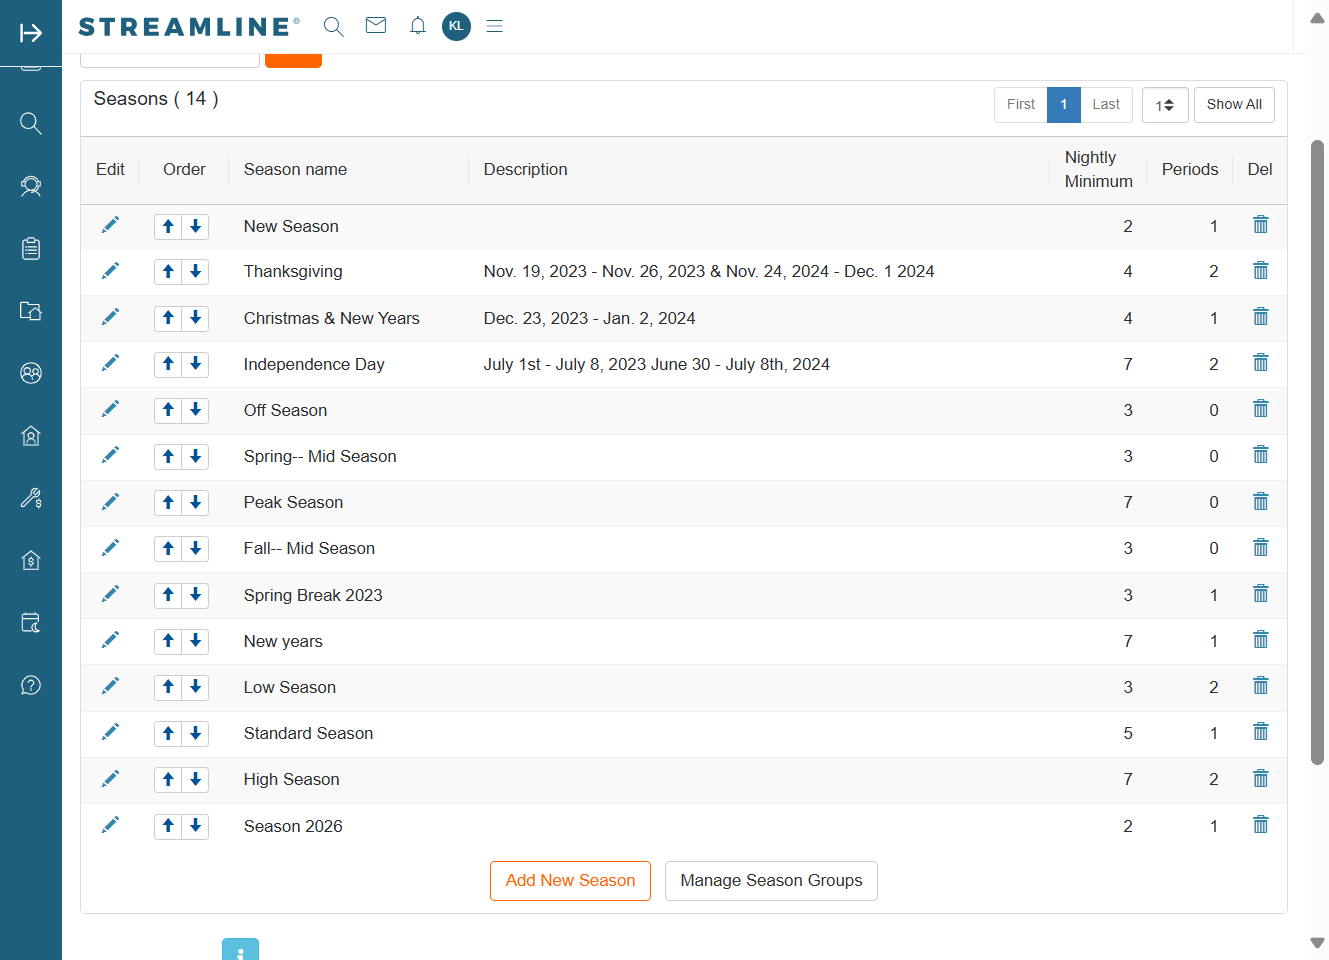Open the KL user avatar menu
Image resolution: width=1329 pixels, height=960 pixels.
click(x=456, y=26)
